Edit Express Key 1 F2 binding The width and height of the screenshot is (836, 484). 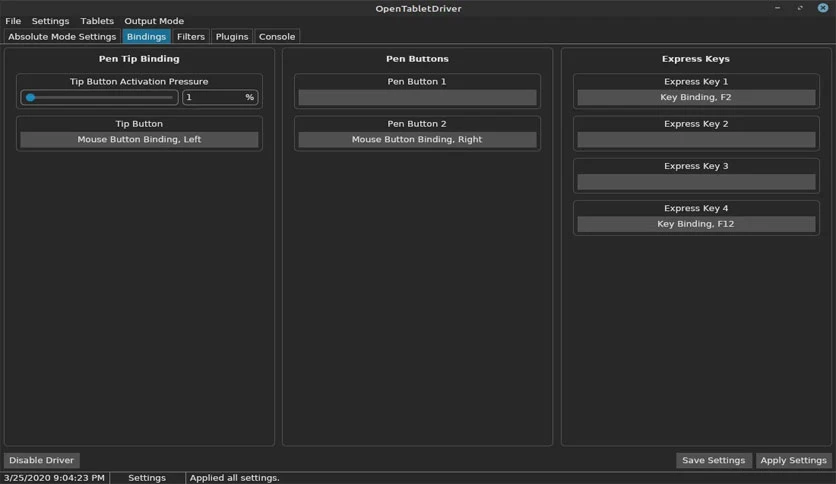pyautogui.click(x=696, y=98)
